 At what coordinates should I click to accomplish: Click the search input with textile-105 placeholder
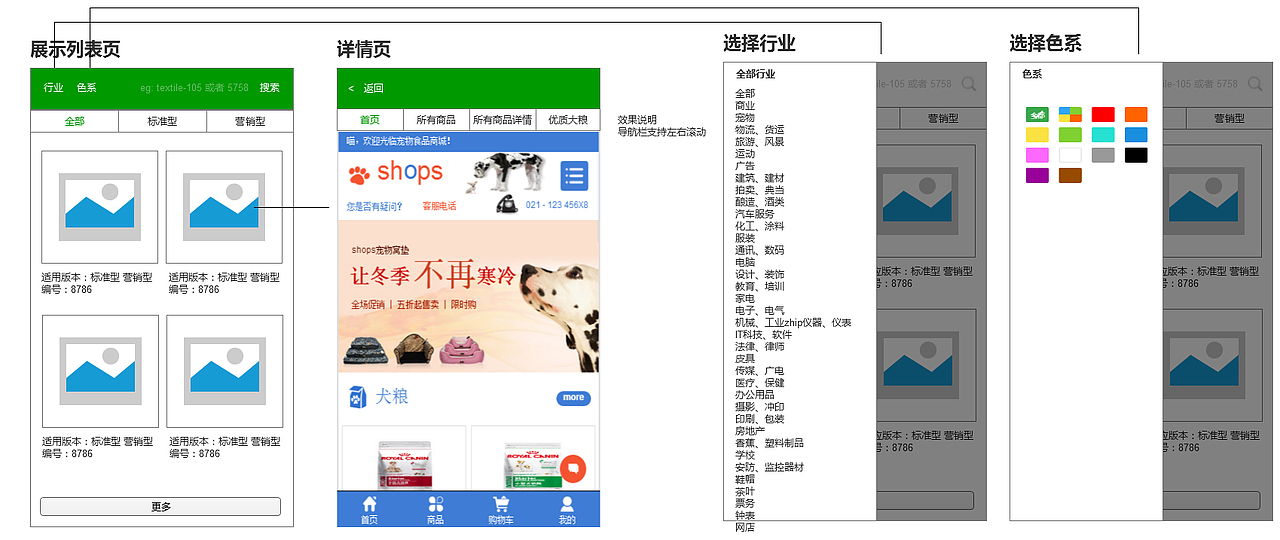click(194, 88)
